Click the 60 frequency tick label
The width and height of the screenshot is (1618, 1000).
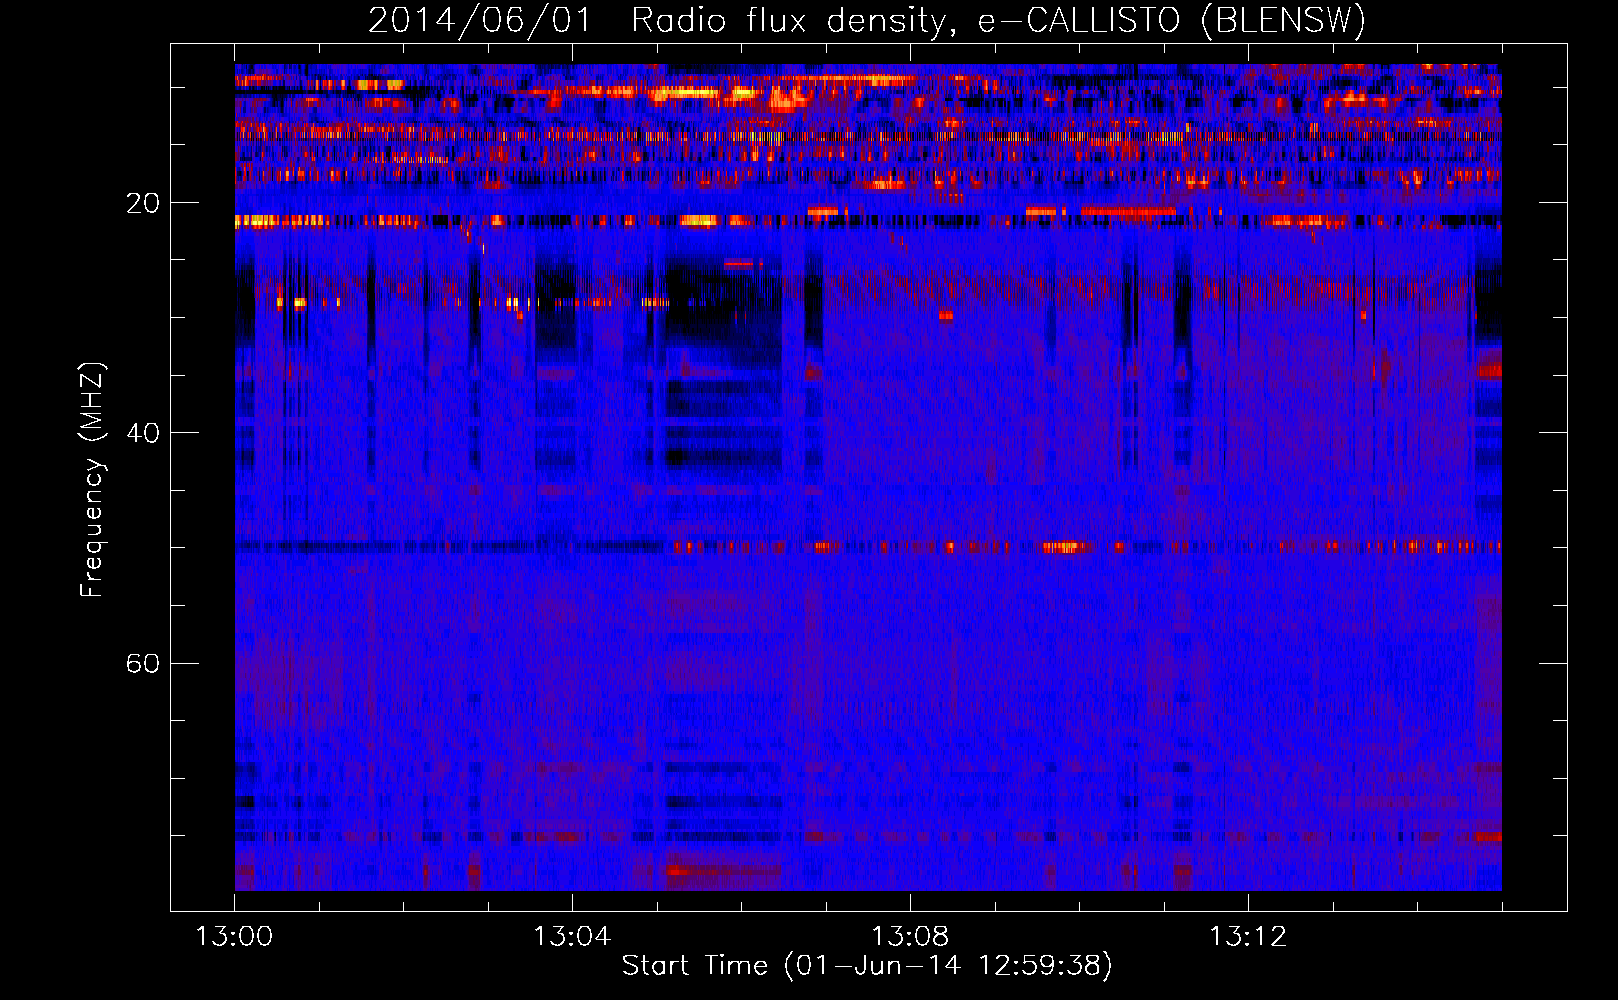[x=143, y=664]
